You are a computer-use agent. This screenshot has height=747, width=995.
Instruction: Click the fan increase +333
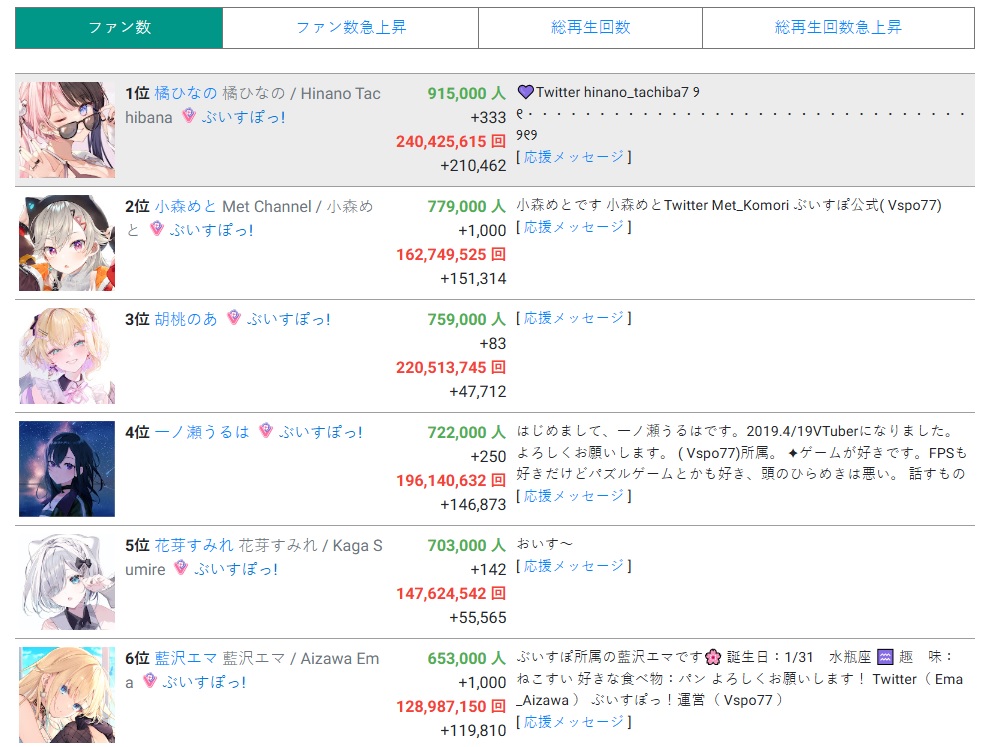tap(488, 117)
